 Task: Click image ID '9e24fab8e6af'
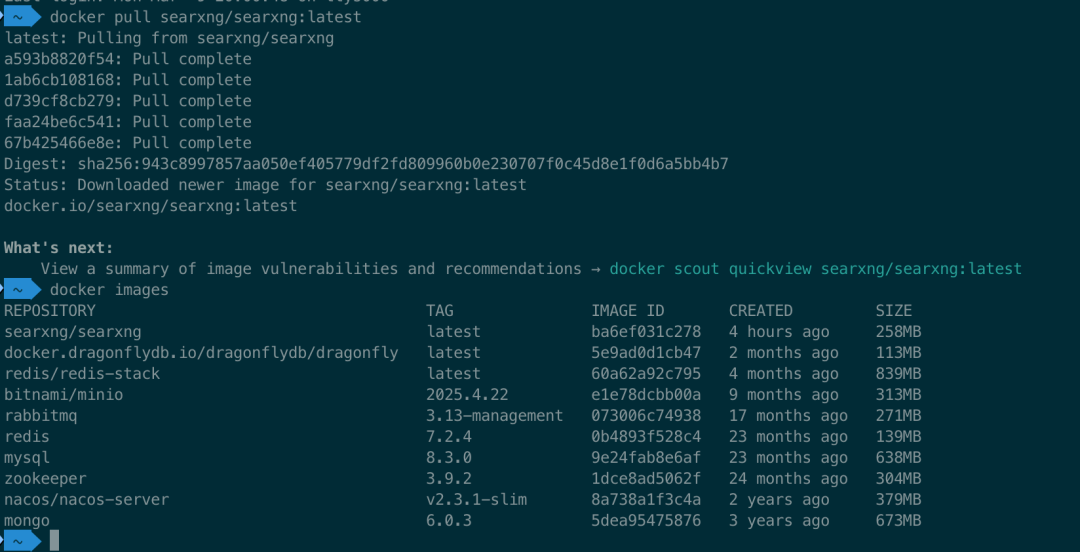(x=646, y=458)
